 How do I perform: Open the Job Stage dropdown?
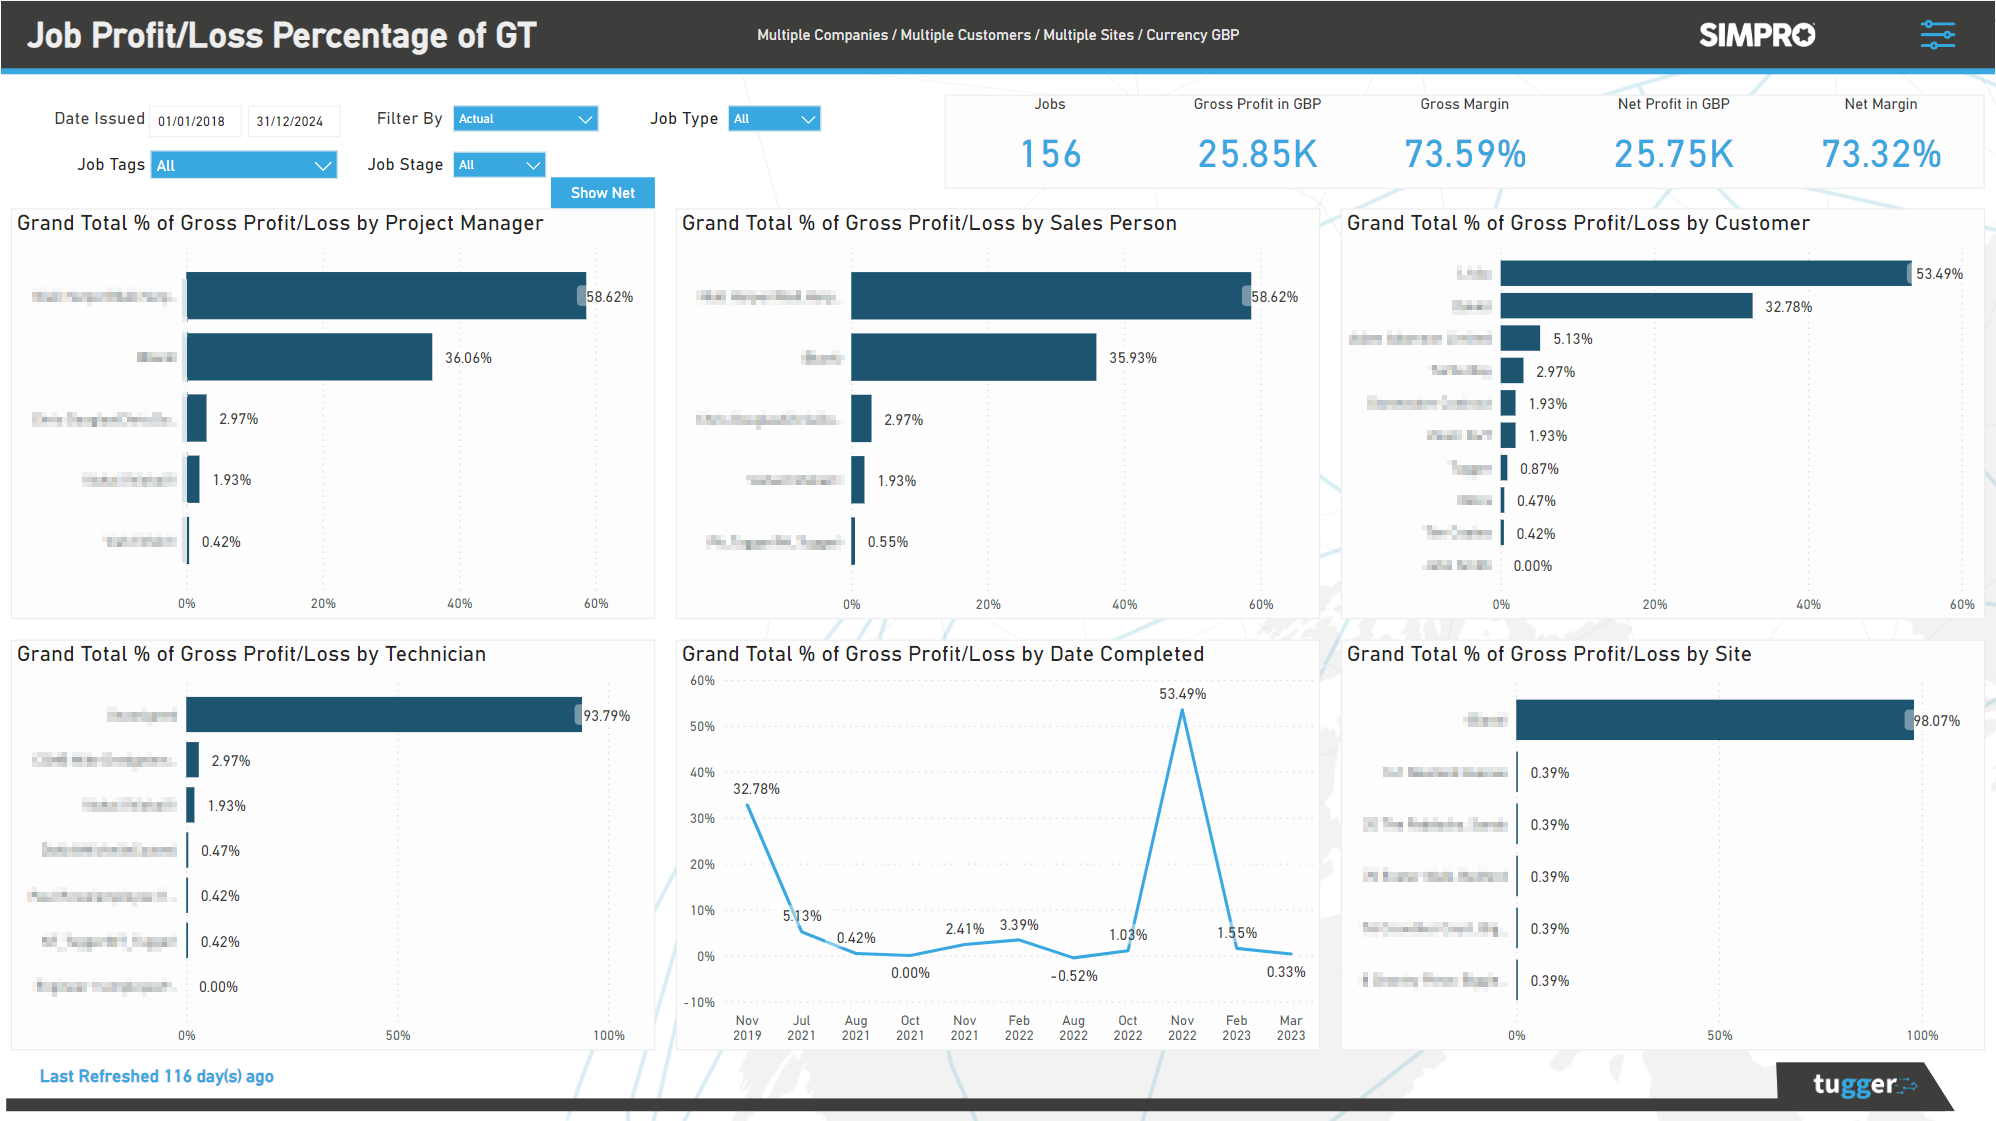(x=498, y=164)
